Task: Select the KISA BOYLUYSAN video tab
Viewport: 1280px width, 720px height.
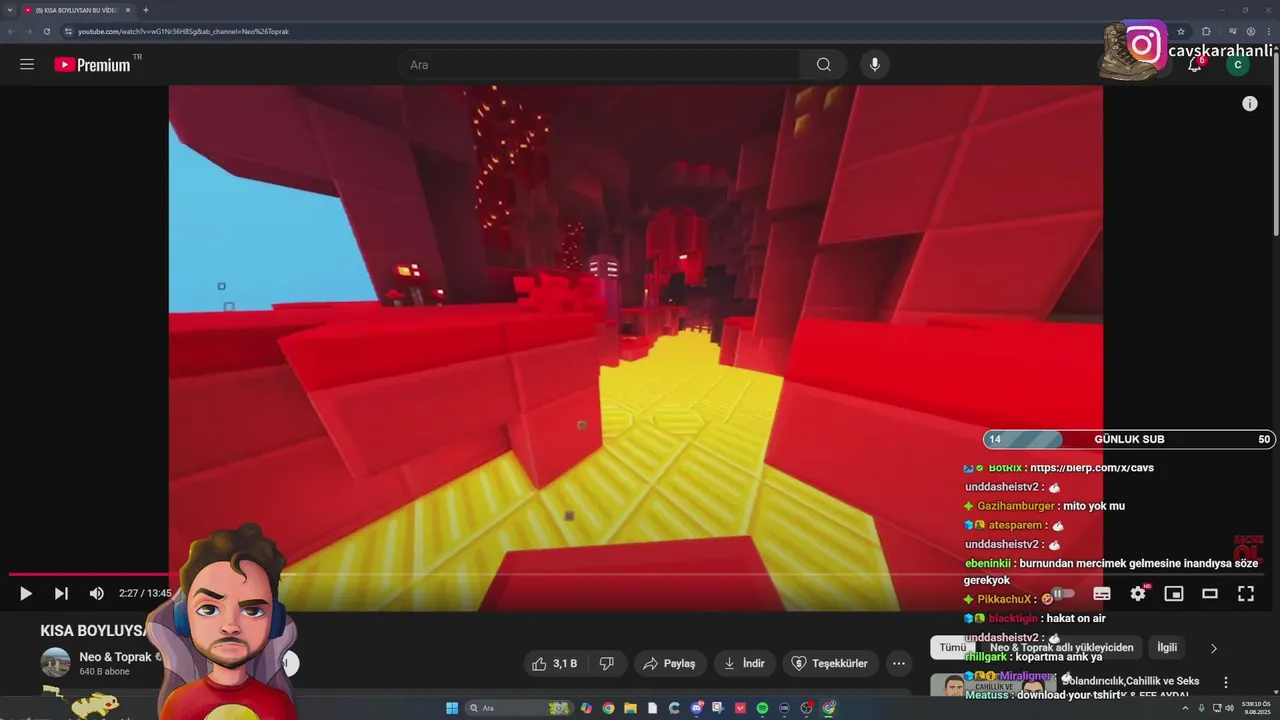Action: [77, 10]
